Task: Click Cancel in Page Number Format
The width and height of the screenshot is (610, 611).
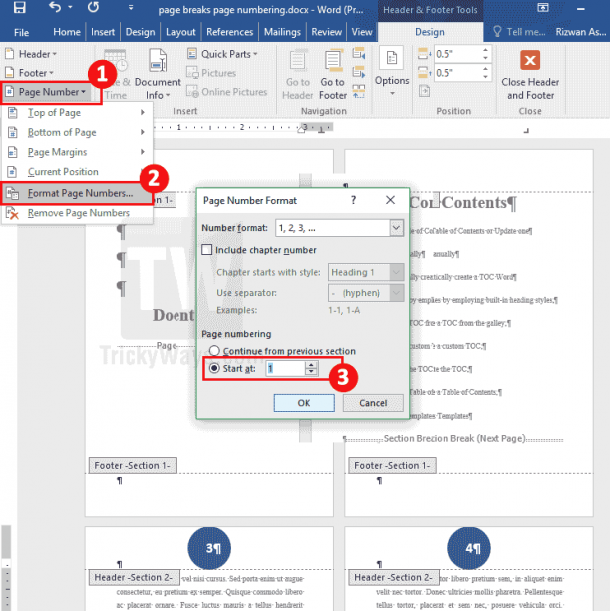Action: 373,403
